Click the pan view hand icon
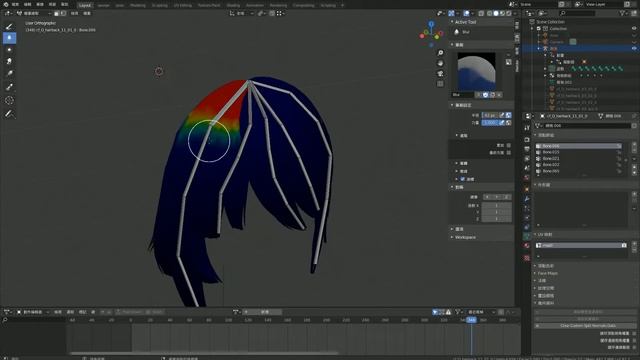Image resolution: width=640 pixels, height=360 pixels. click(x=440, y=63)
